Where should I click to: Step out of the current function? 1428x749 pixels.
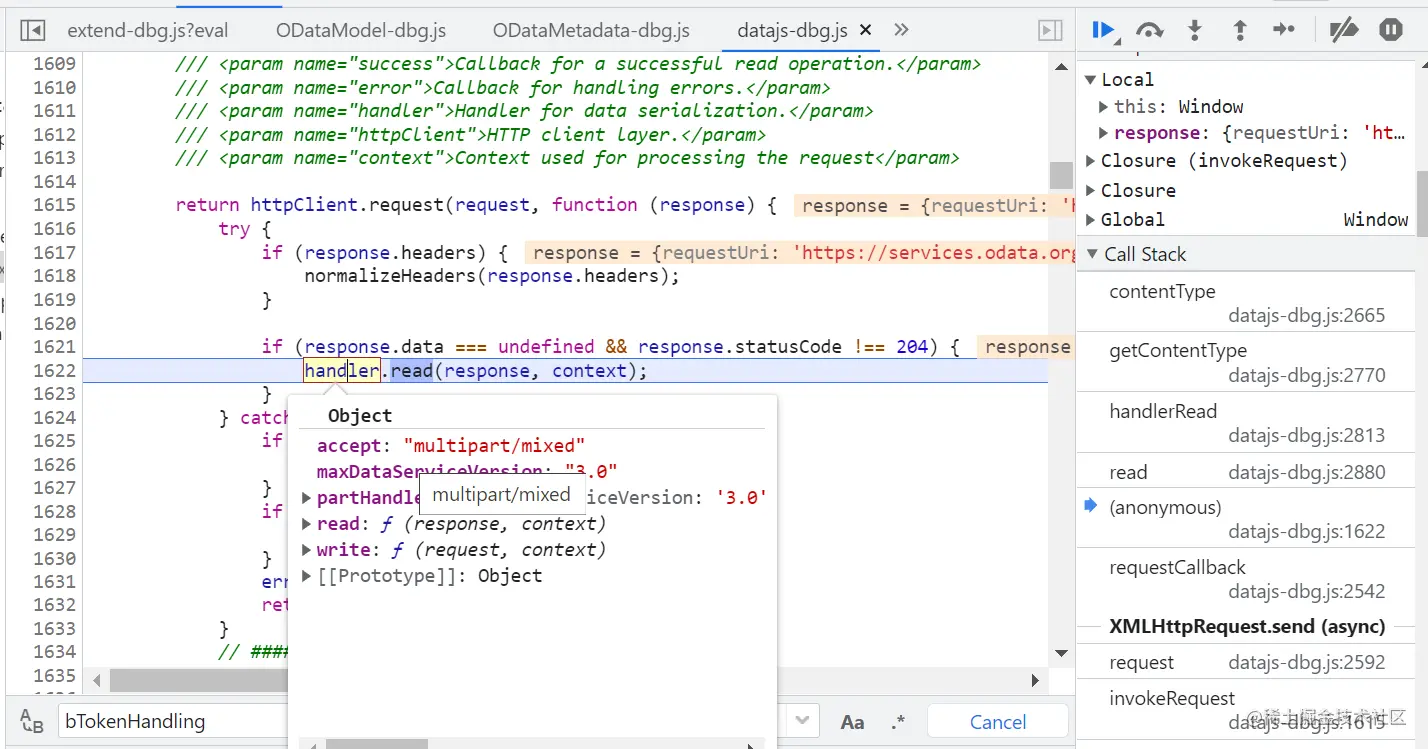[x=1240, y=30]
